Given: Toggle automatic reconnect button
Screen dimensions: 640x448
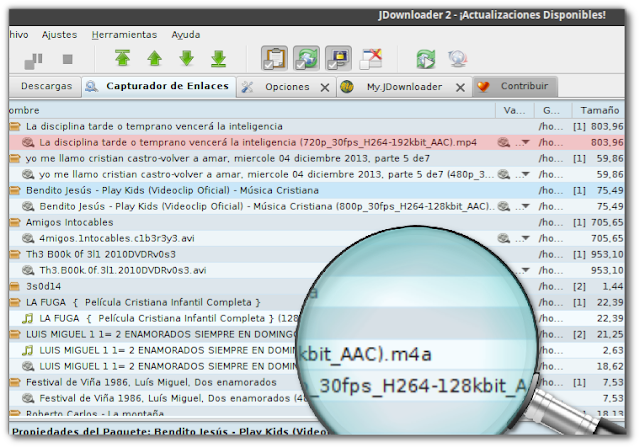Looking at the screenshot, I should (306, 58).
